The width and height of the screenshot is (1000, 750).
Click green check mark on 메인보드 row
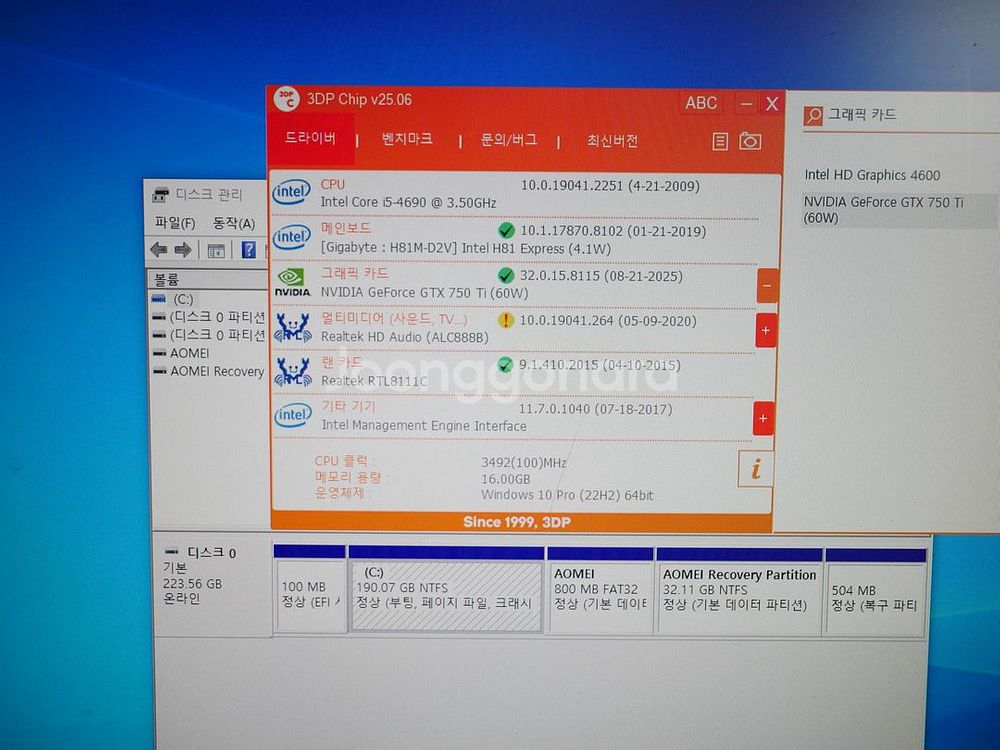pos(506,230)
